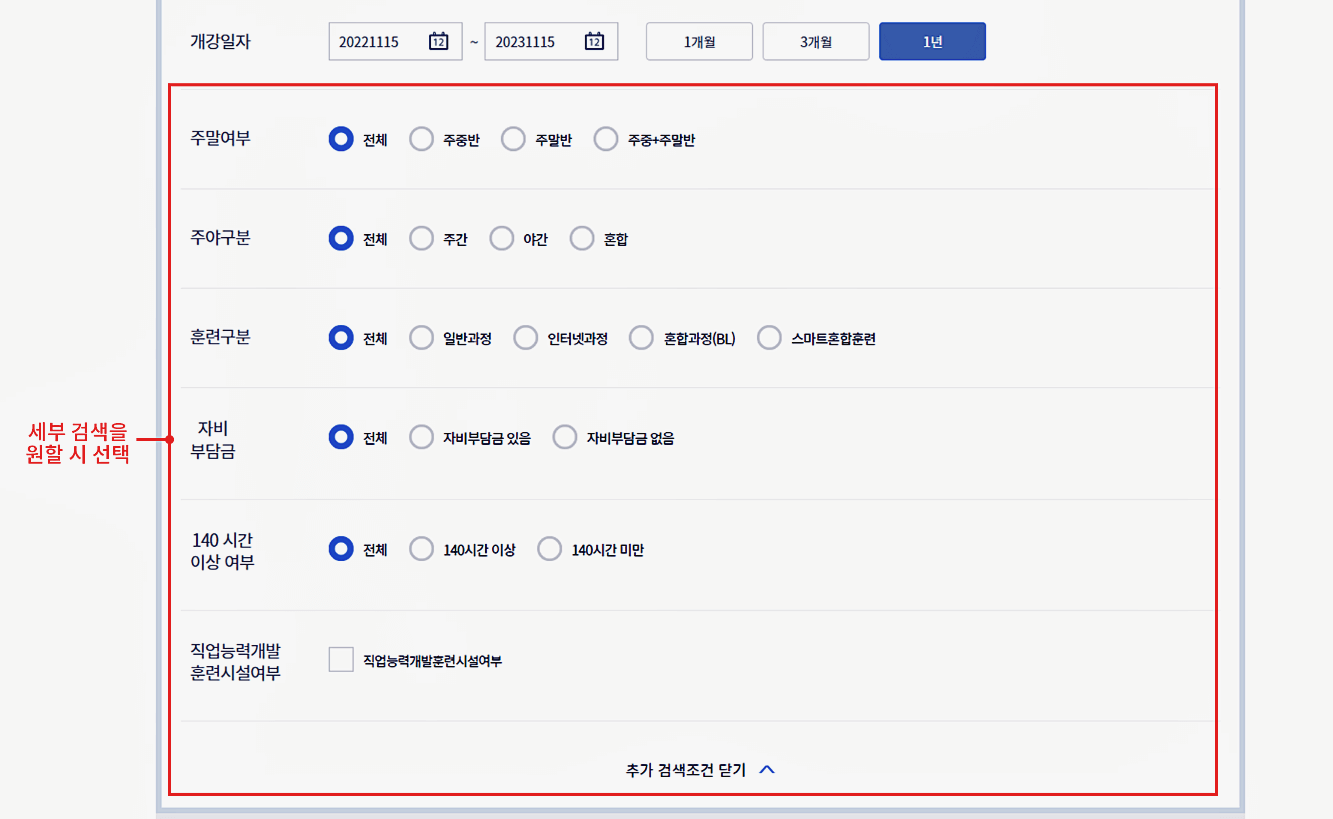
Task: Click the 자비 부담금 label
Action: (213, 440)
